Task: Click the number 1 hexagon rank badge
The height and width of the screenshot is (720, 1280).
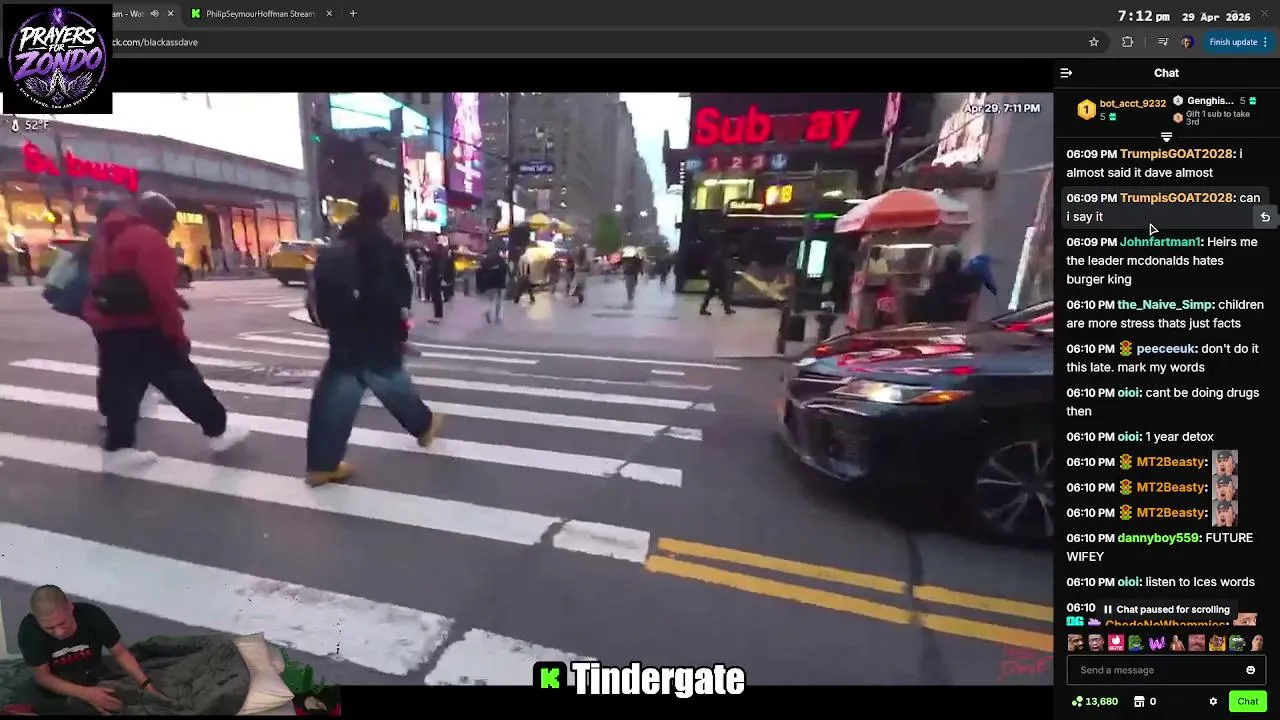Action: pyautogui.click(x=1086, y=110)
